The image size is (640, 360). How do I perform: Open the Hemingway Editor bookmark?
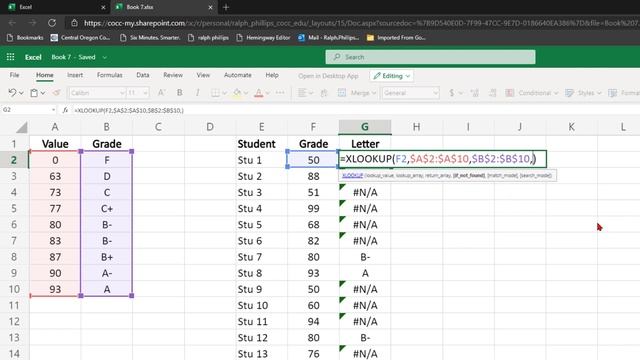263,38
